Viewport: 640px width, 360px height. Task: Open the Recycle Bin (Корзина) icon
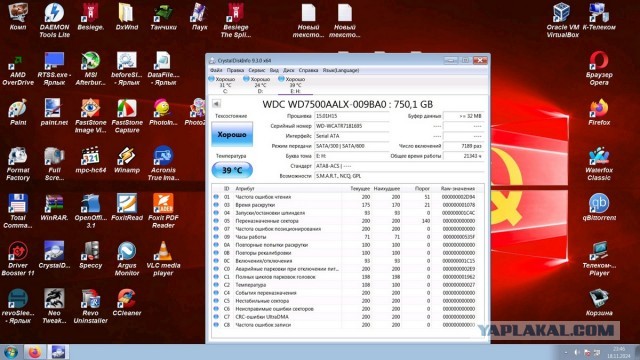(x=599, y=302)
